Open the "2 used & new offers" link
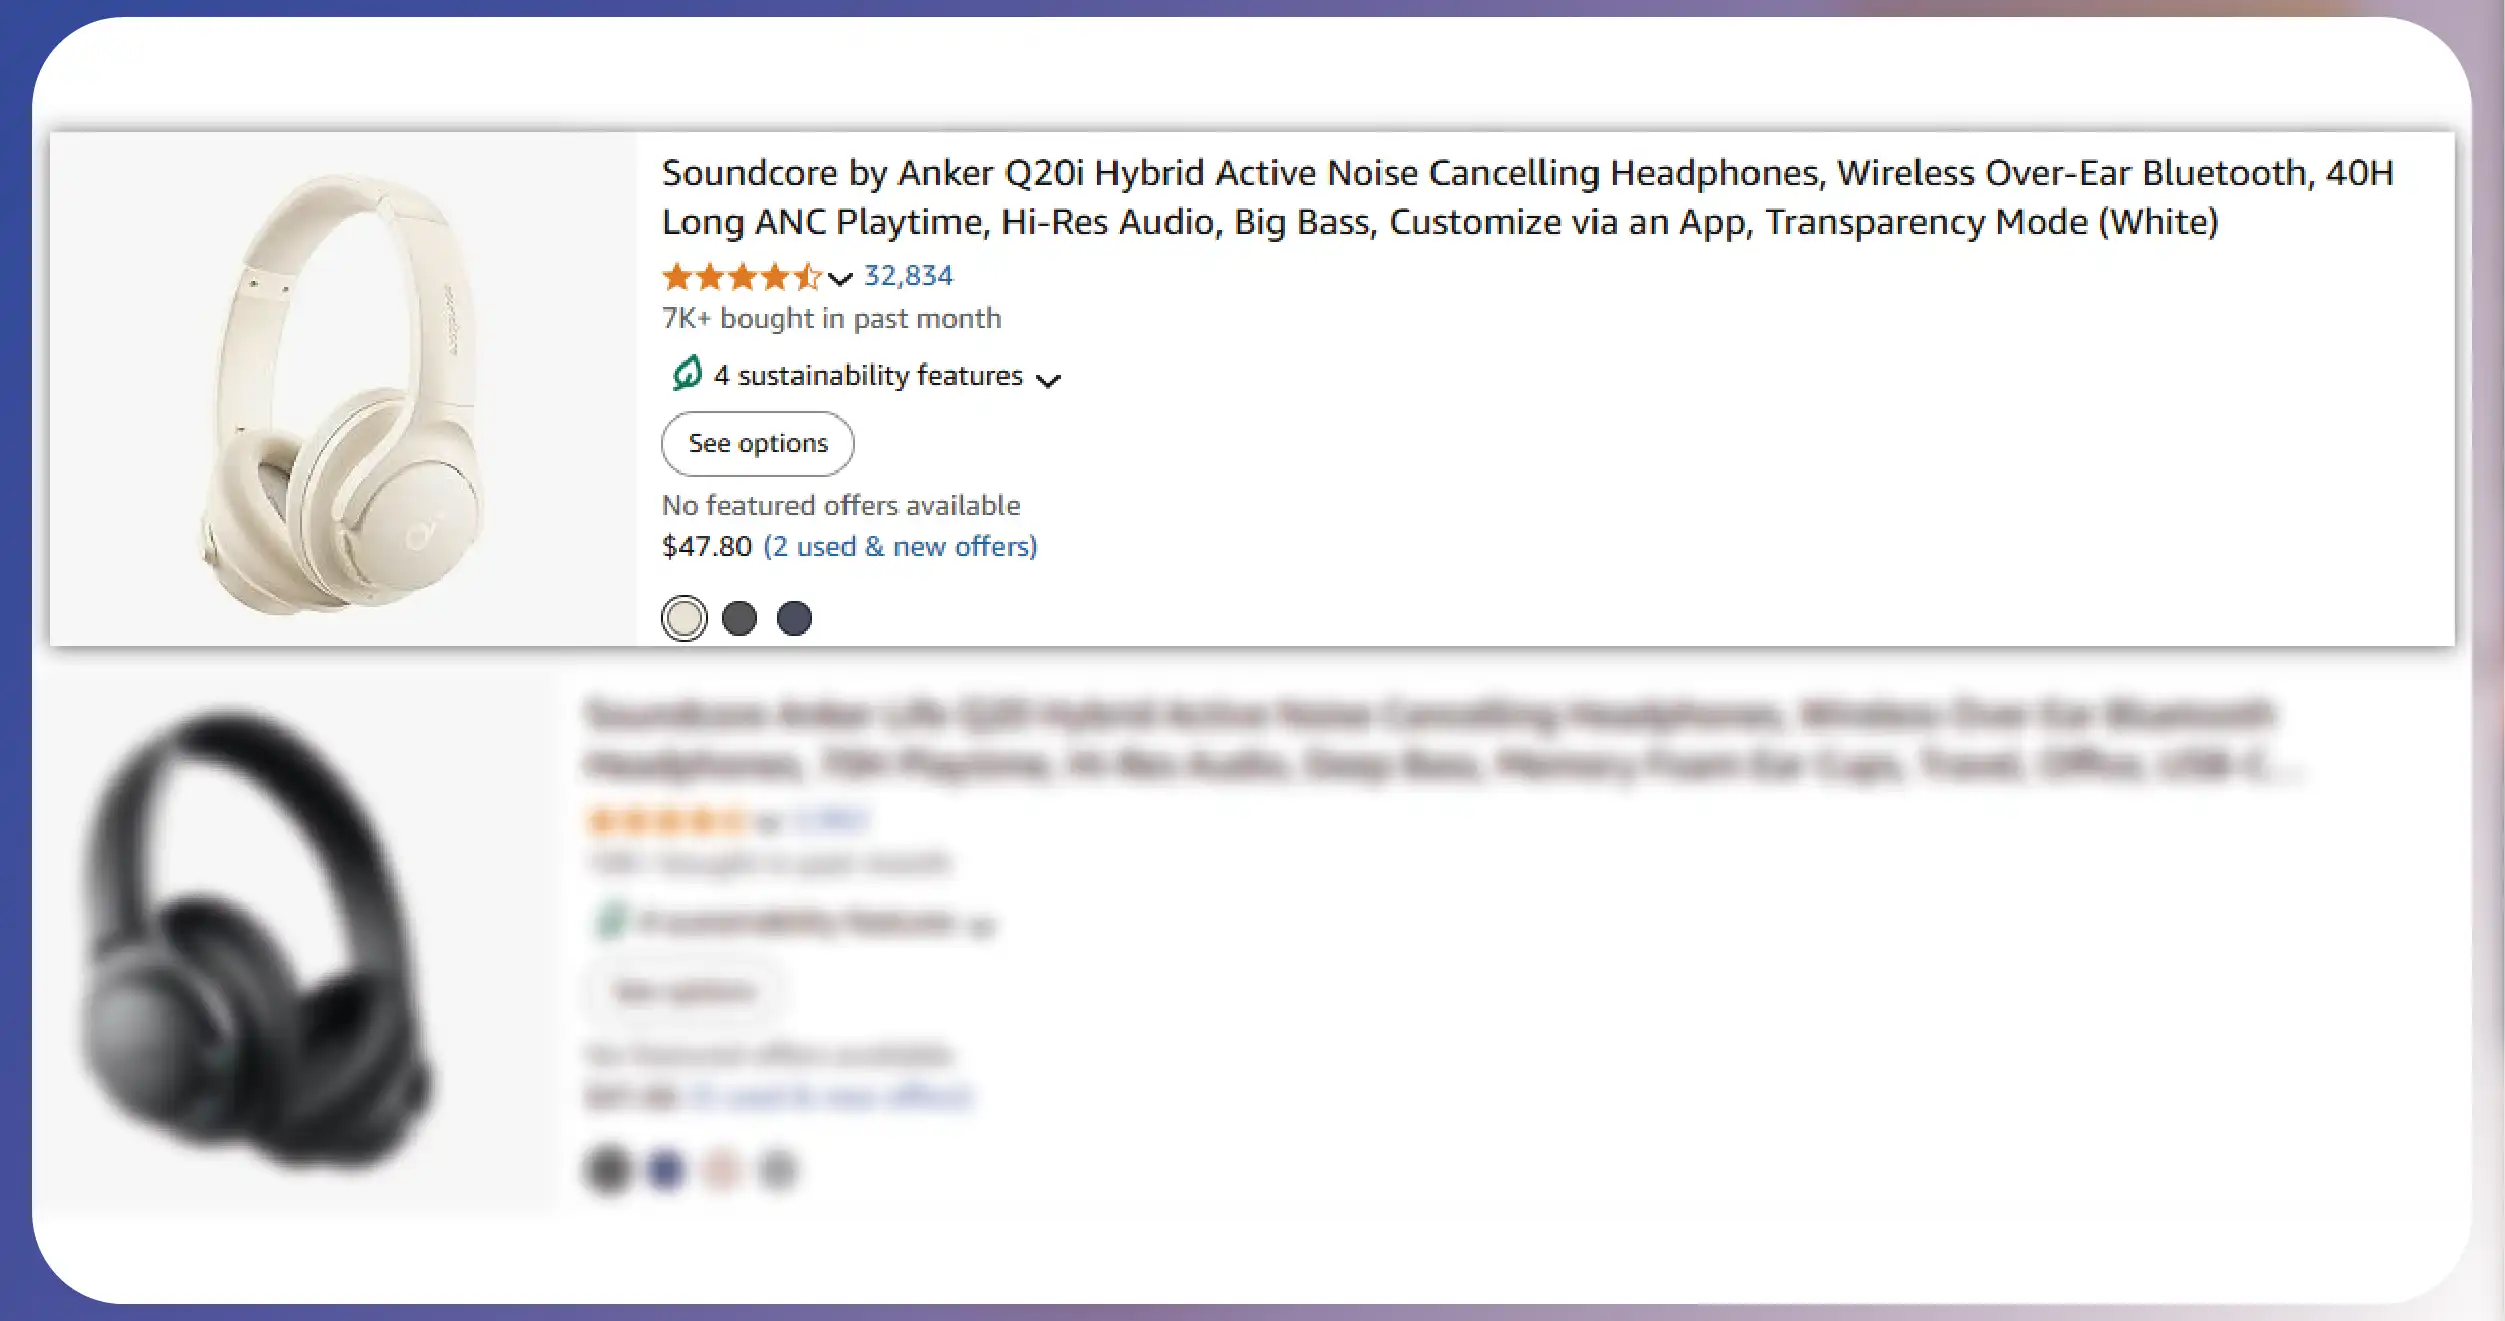The image size is (2505, 1321). tap(900, 547)
